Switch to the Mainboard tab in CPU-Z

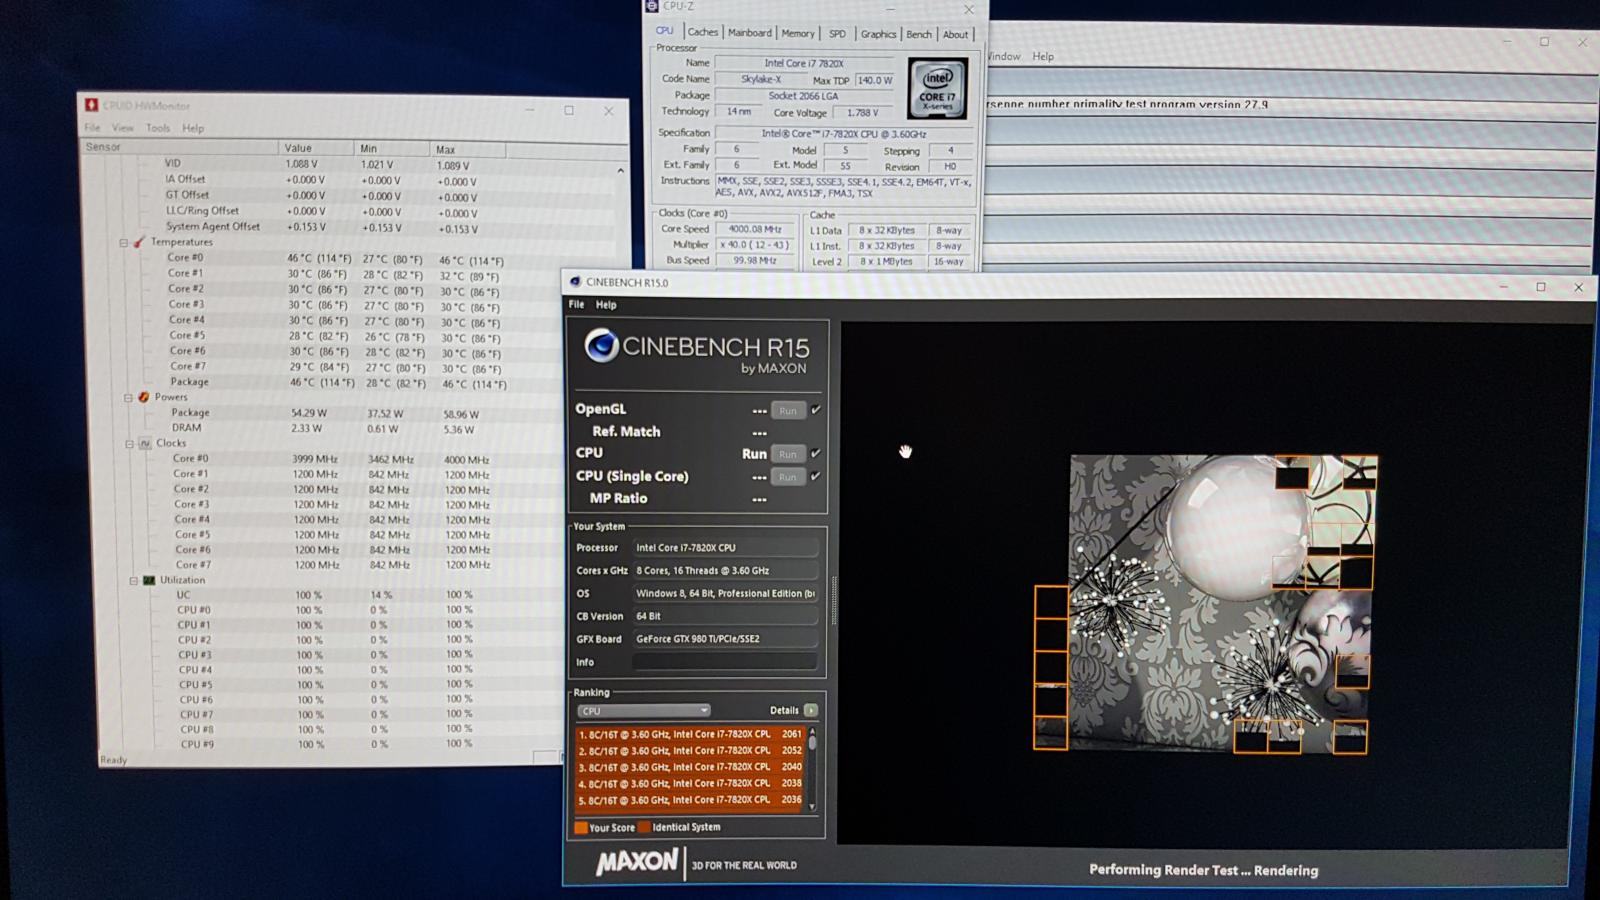click(749, 33)
